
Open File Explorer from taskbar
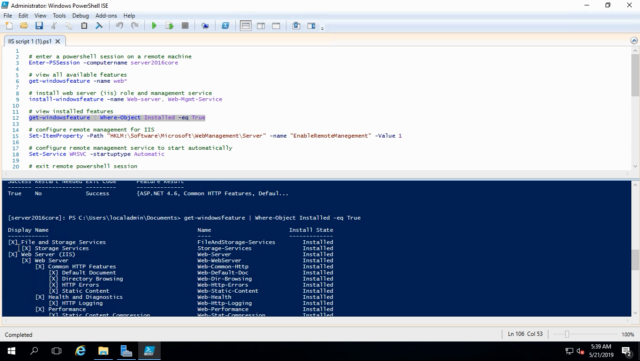pyautogui.click(x=103, y=351)
